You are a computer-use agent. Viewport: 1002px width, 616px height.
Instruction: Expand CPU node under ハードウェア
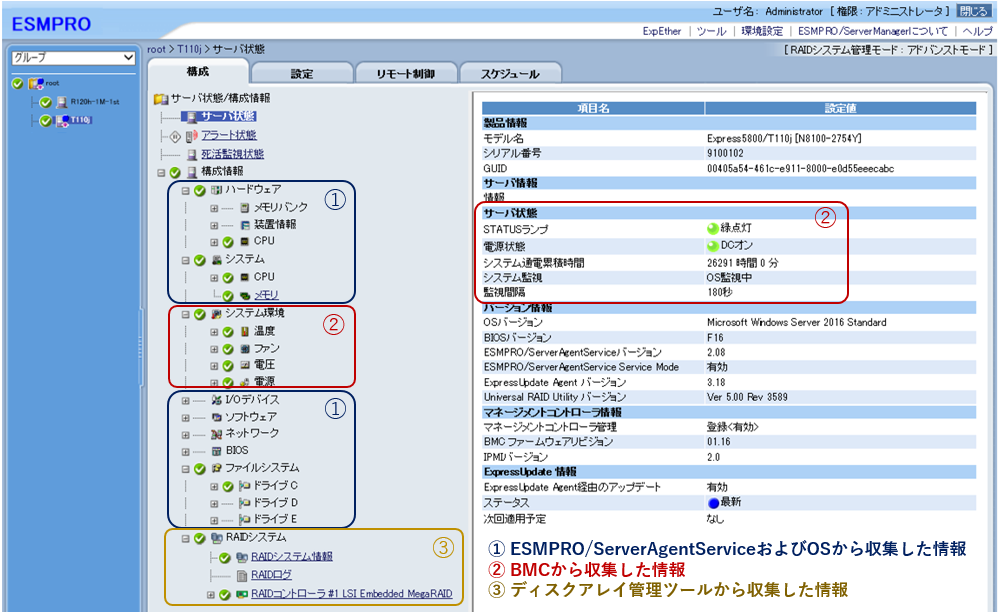(x=214, y=242)
